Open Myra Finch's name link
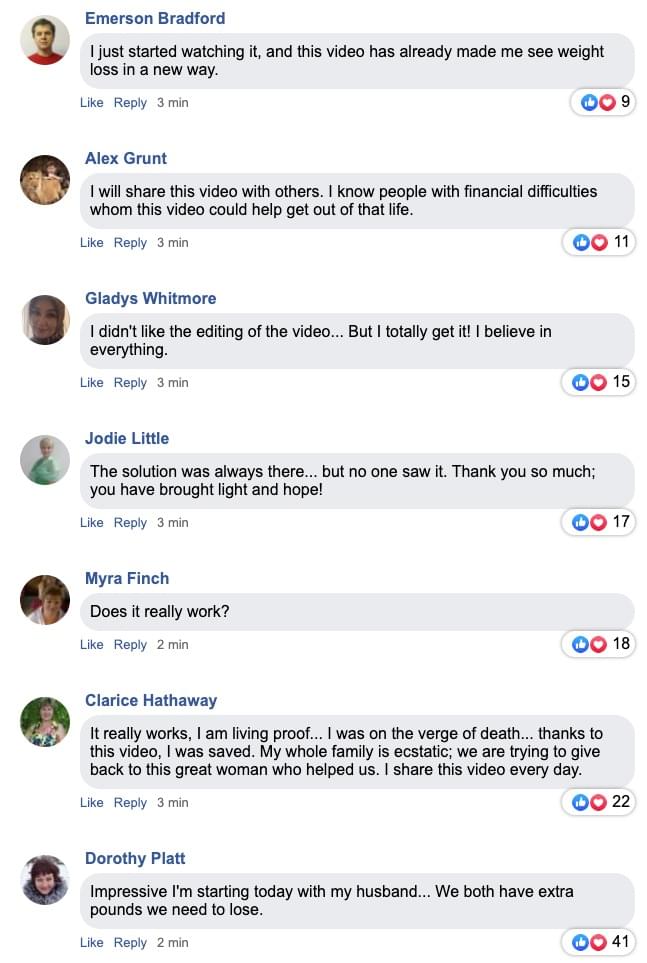The height and width of the screenshot is (963, 647). point(127,579)
